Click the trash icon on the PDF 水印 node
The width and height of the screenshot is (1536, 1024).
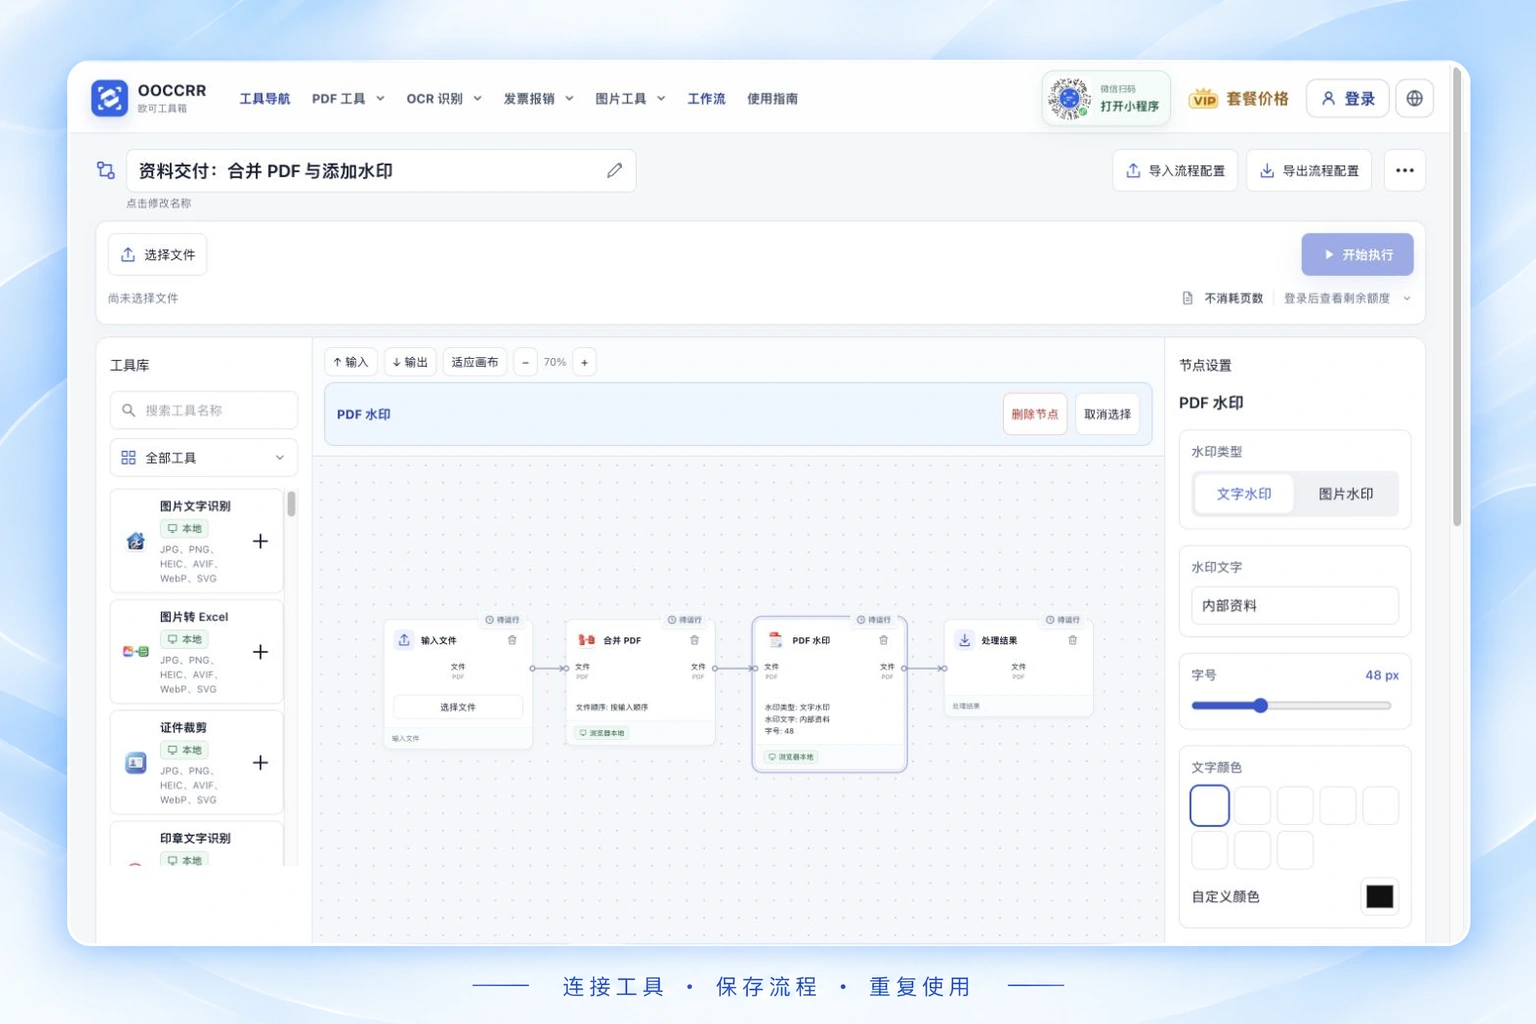[883, 640]
